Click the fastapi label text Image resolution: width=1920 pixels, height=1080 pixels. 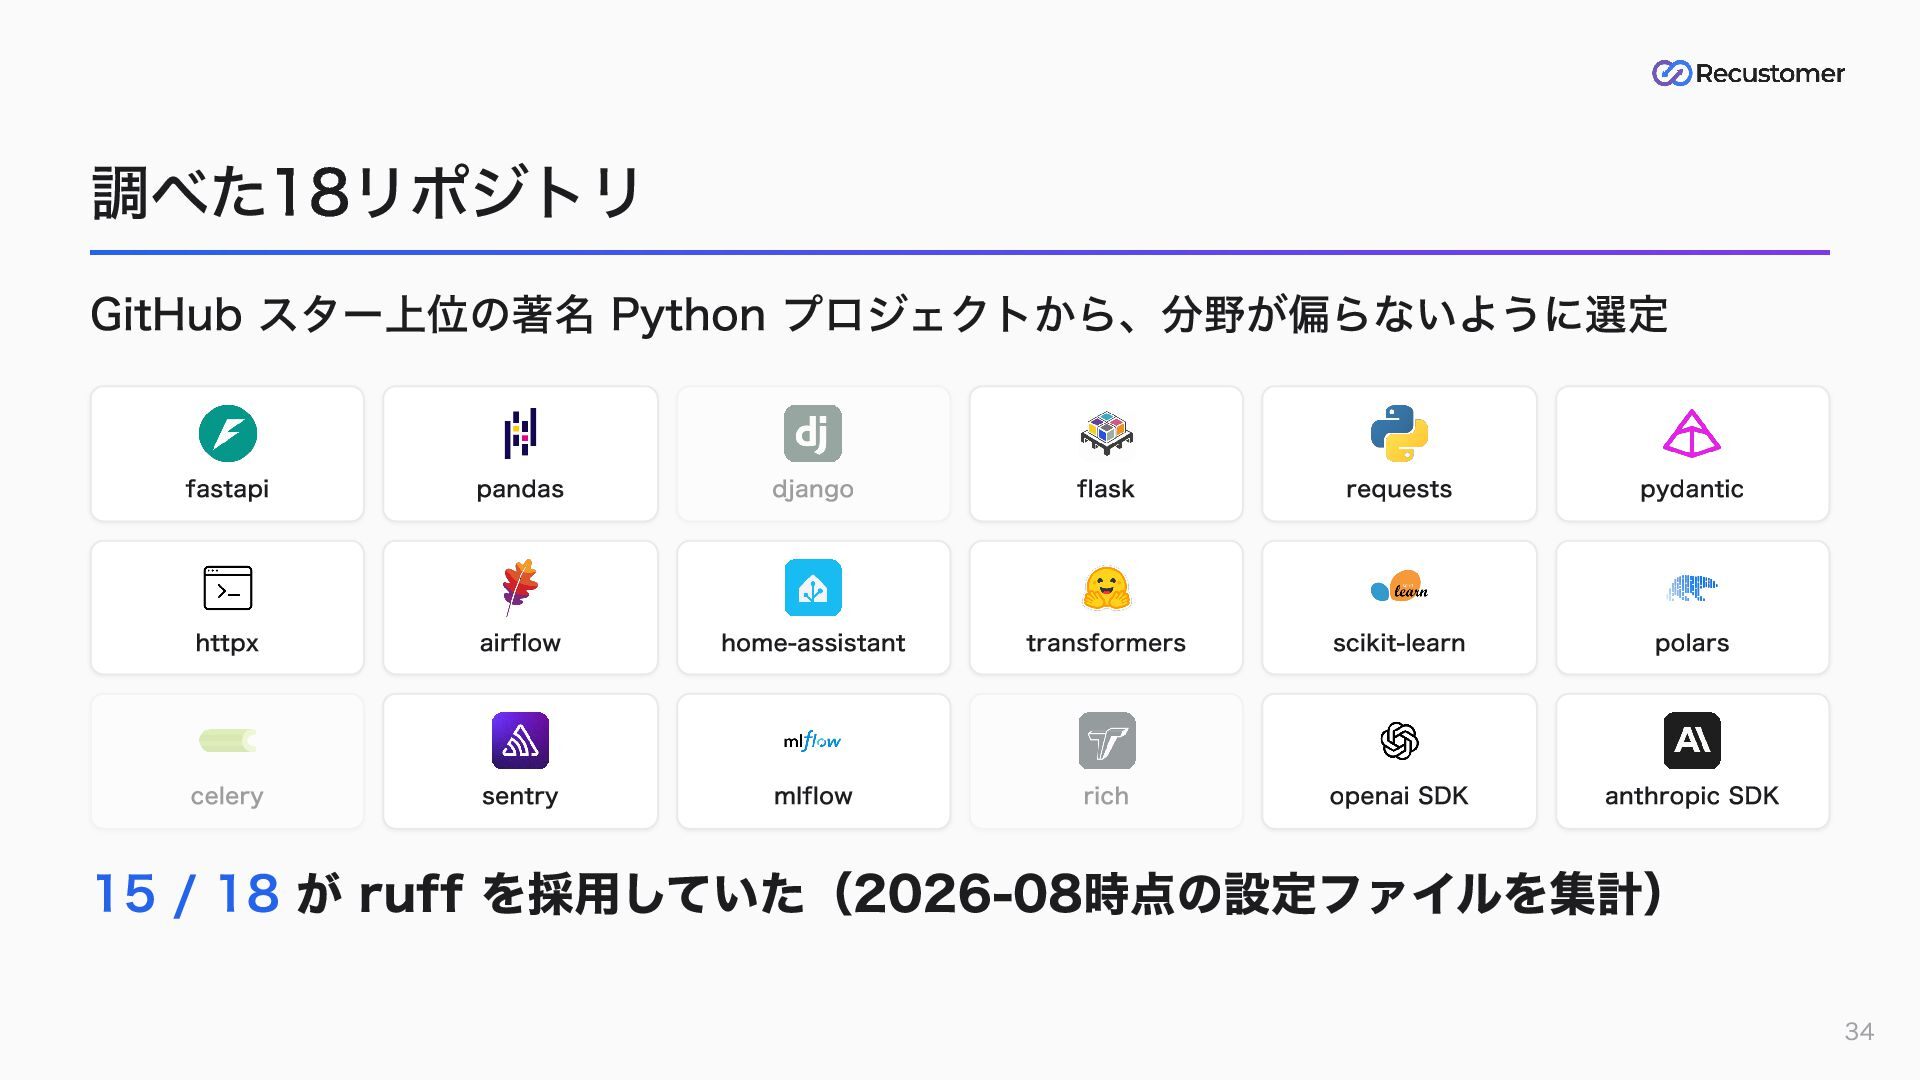point(227,489)
